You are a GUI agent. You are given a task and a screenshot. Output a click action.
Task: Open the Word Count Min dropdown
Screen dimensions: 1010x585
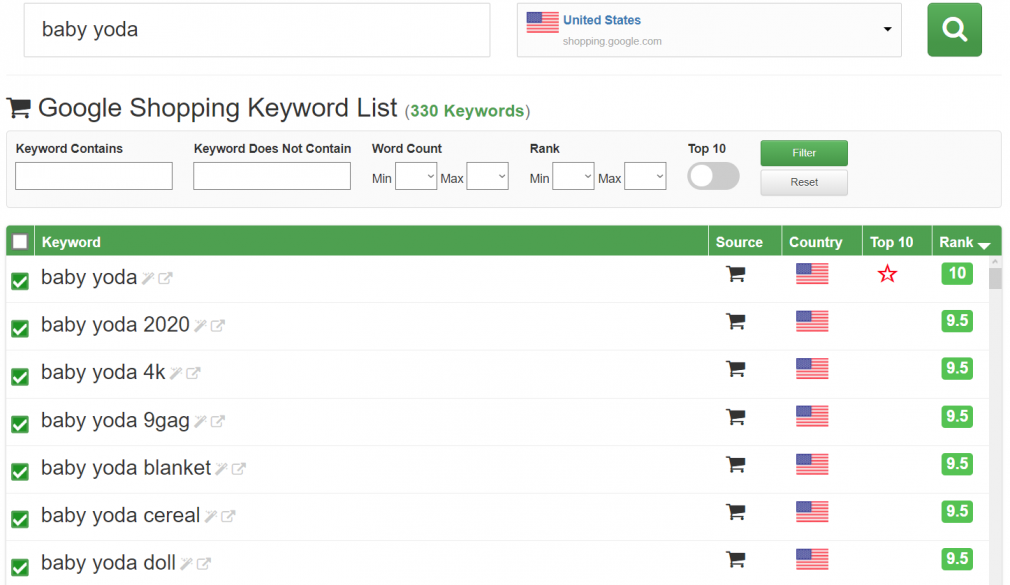click(416, 176)
